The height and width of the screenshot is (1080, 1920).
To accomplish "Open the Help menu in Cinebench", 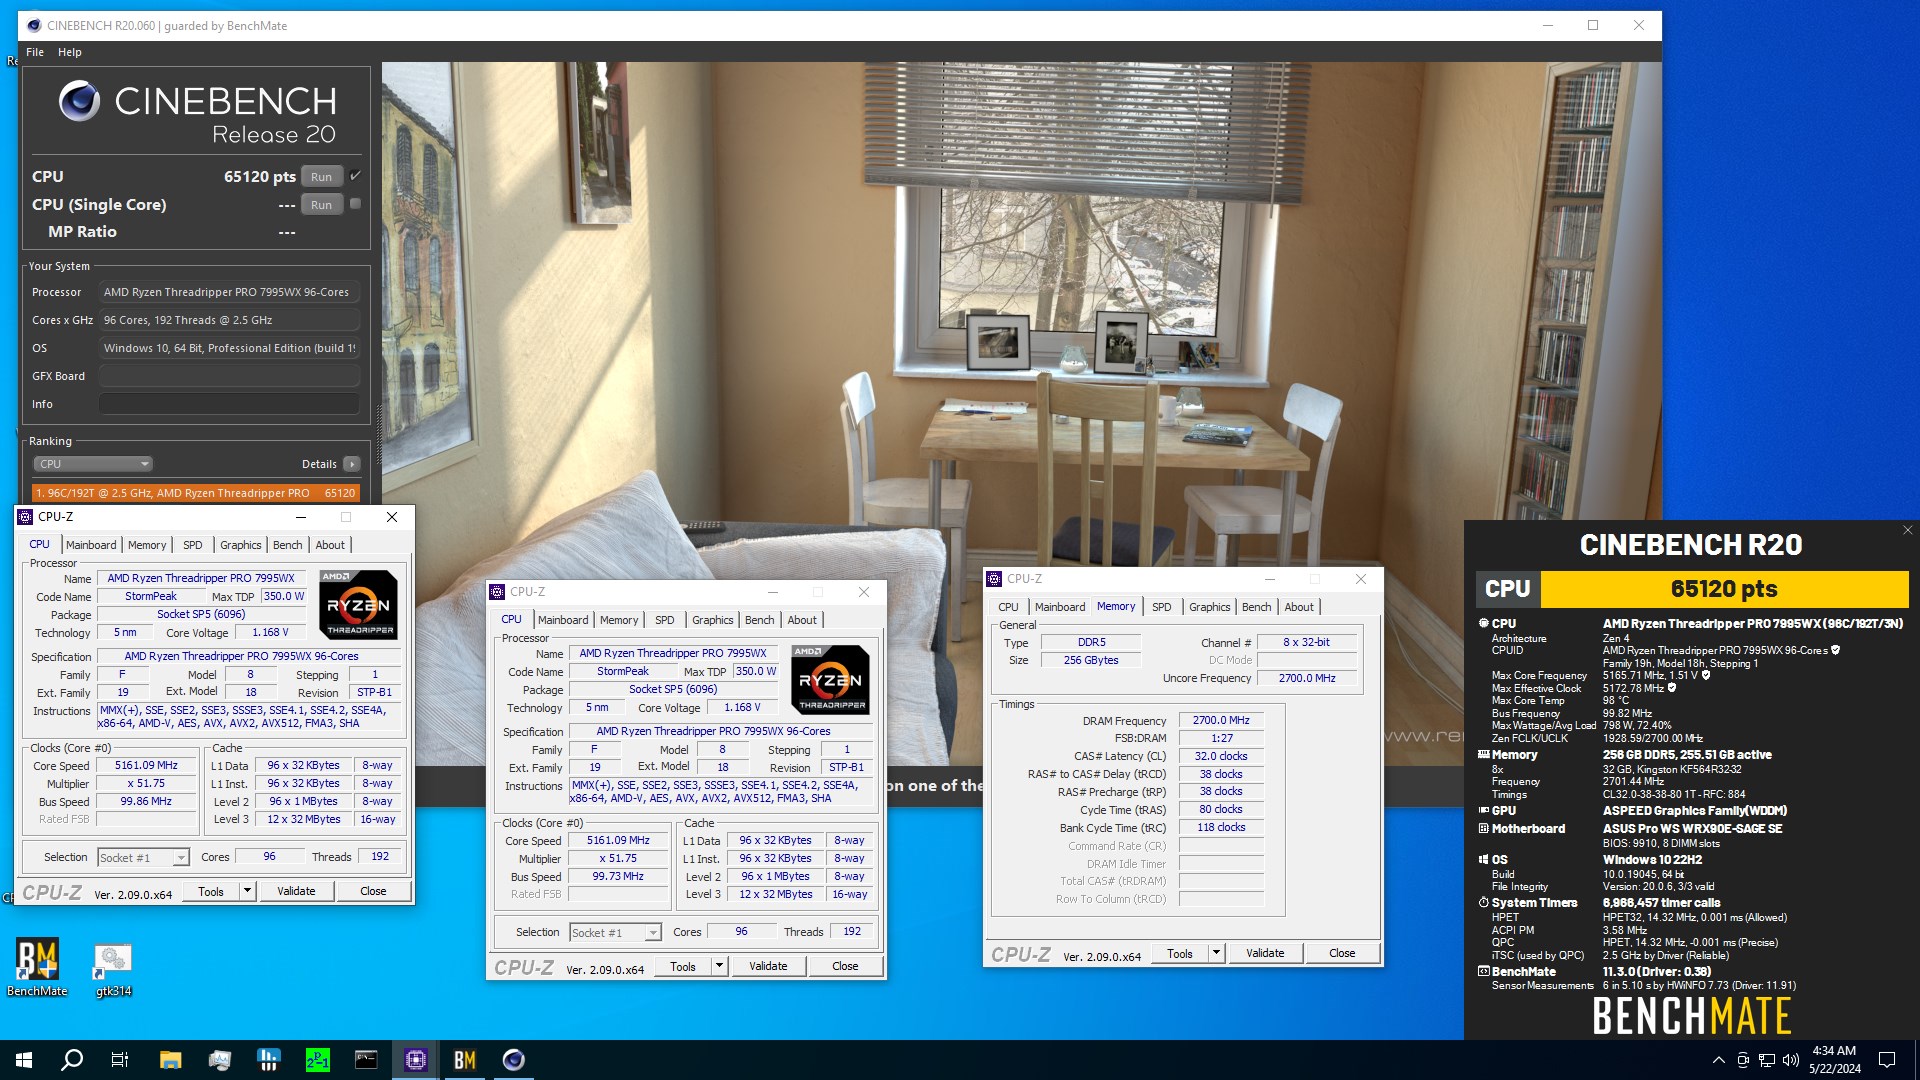I will [x=70, y=52].
